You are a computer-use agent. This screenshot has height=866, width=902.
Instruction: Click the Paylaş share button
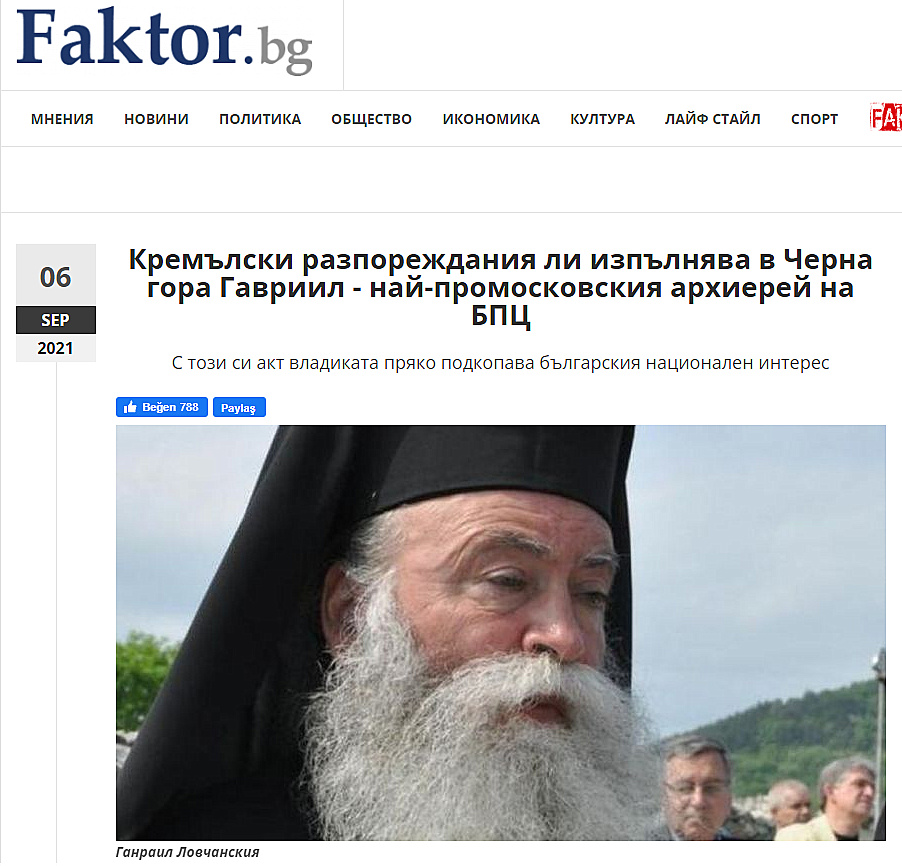(x=239, y=407)
